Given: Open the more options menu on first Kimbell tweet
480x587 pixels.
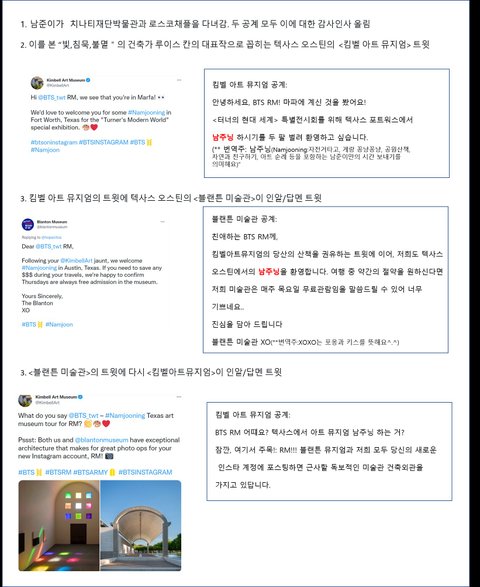Looking at the screenshot, I should click(x=179, y=80).
